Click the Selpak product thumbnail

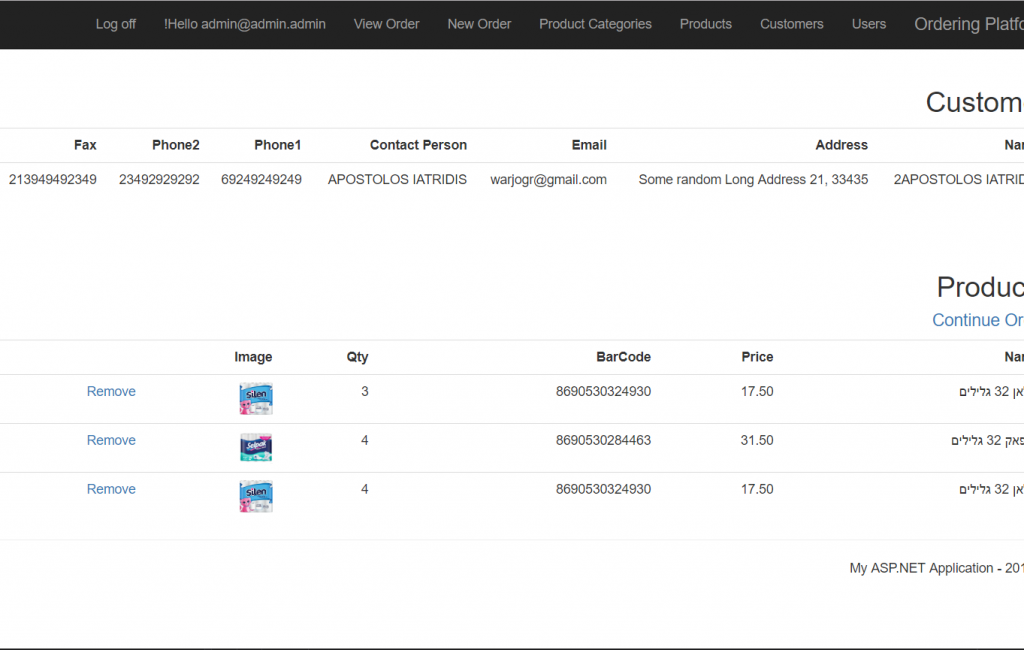pyautogui.click(x=255, y=447)
